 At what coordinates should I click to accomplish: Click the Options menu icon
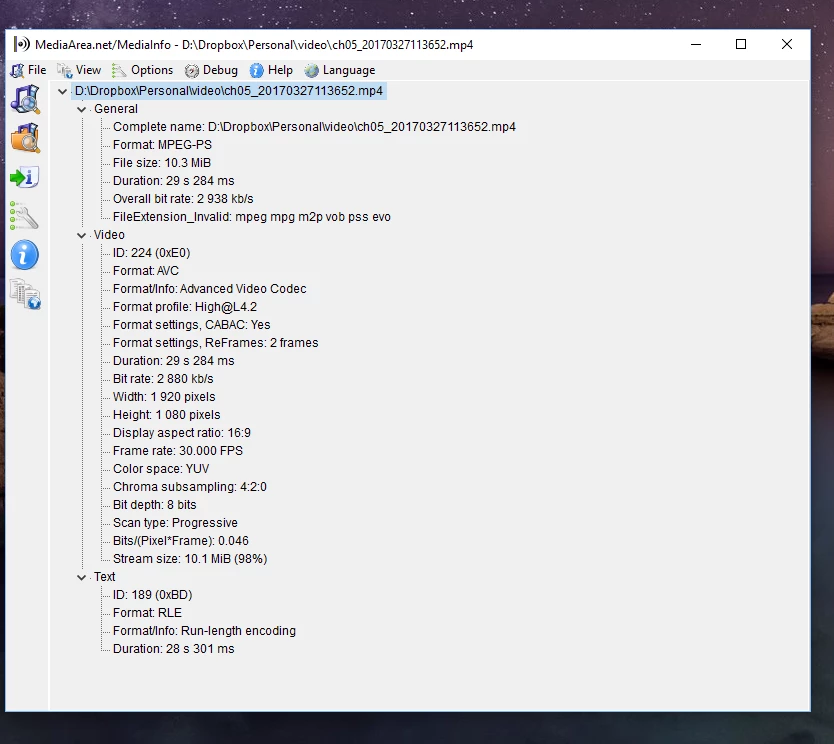click(119, 71)
